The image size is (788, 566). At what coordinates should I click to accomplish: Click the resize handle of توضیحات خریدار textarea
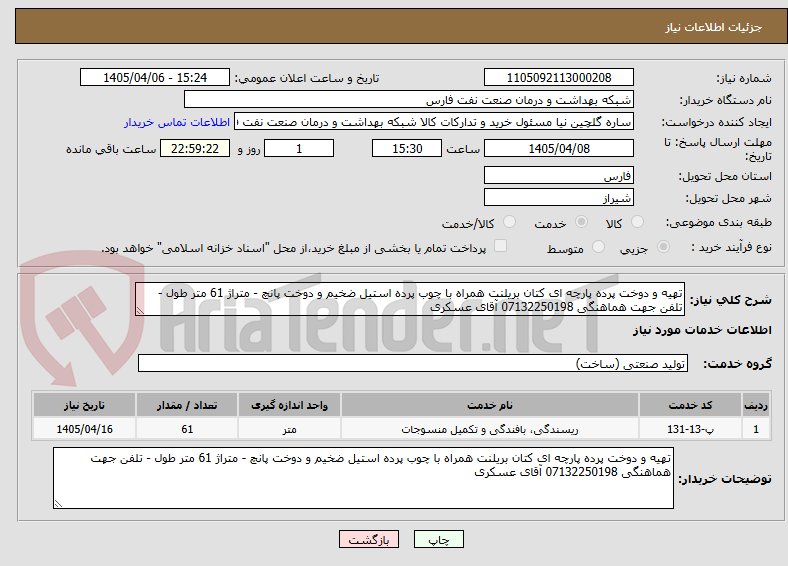pyautogui.click(x=58, y=503)
